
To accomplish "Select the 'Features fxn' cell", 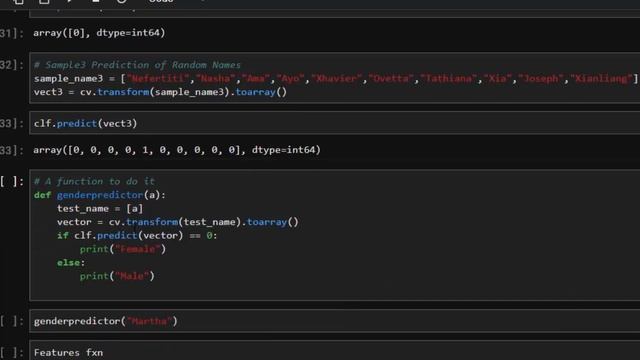I will 335,351.
